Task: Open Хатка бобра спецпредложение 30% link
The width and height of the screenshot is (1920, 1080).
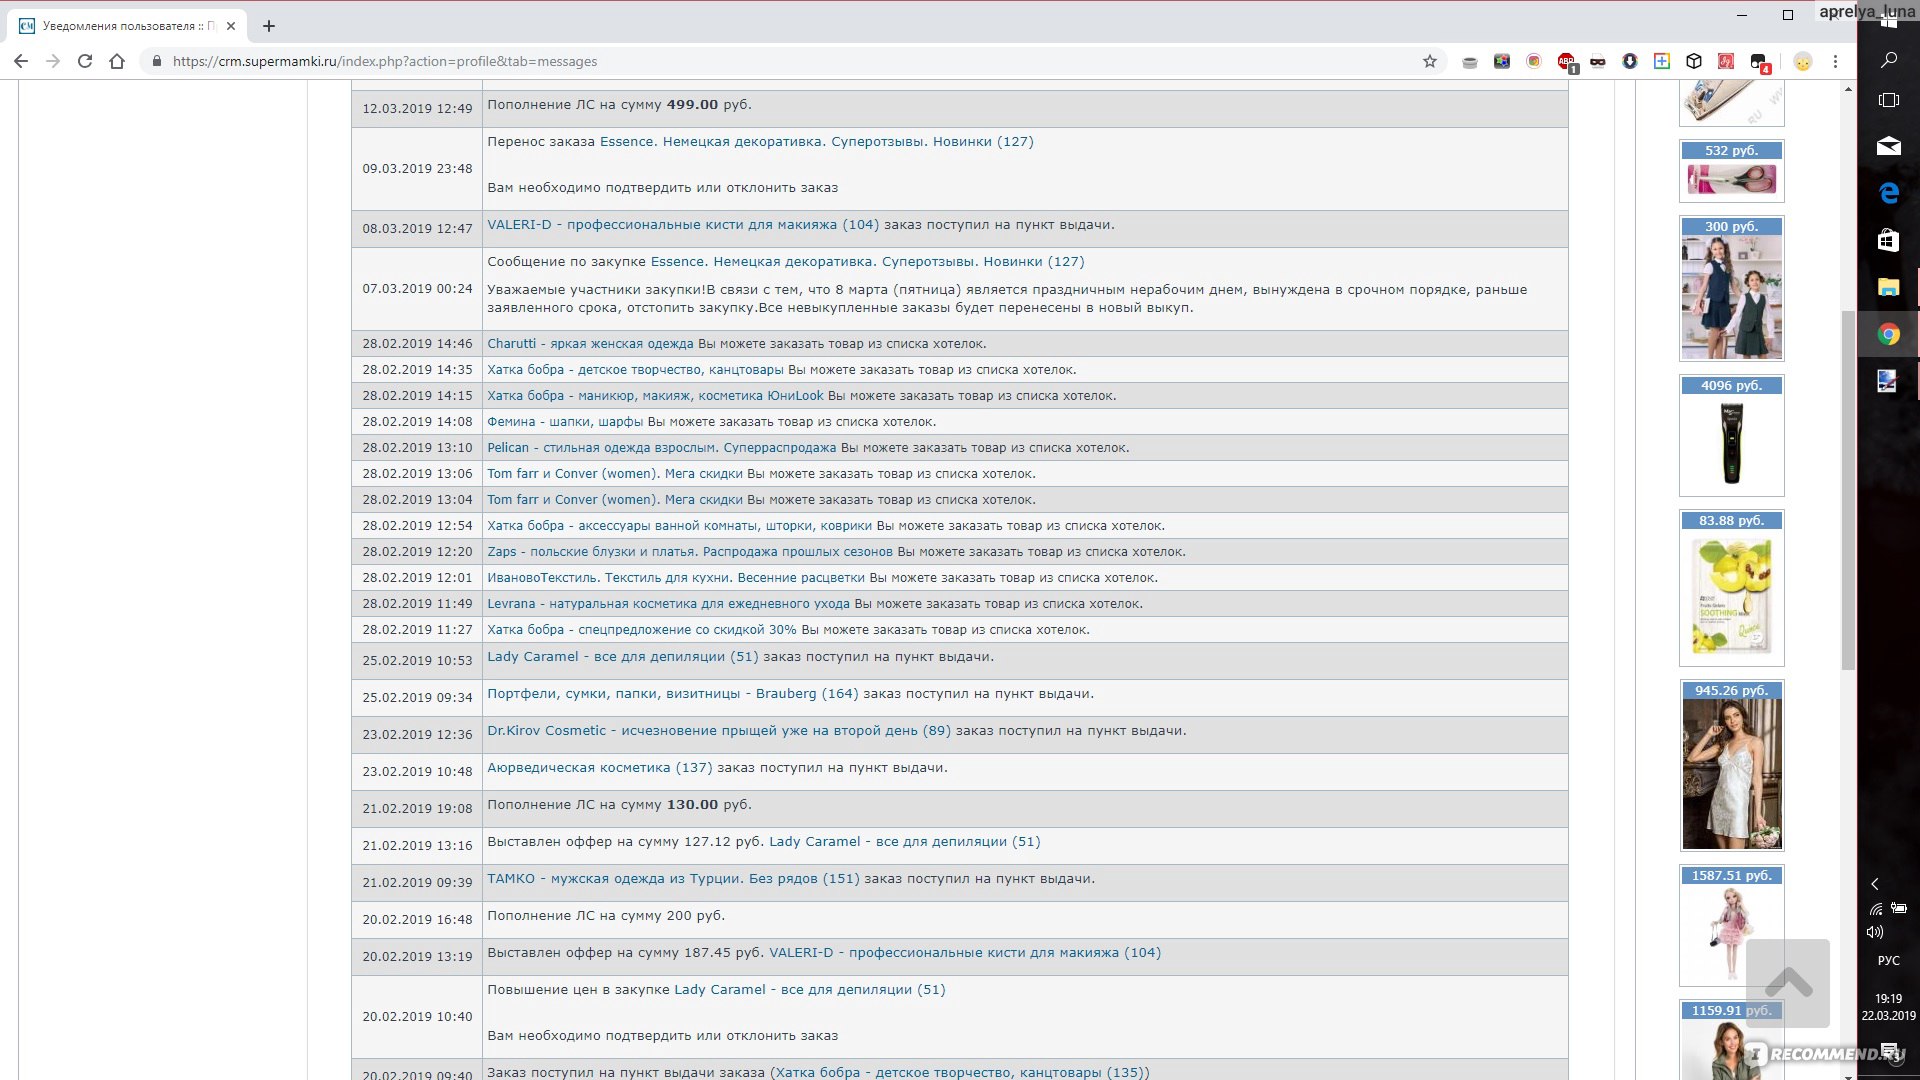Action: pyautogui.click(x=642, y=630)
